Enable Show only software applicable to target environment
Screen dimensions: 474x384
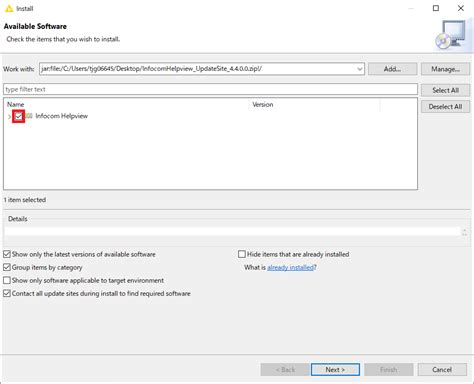coord(7,280)
